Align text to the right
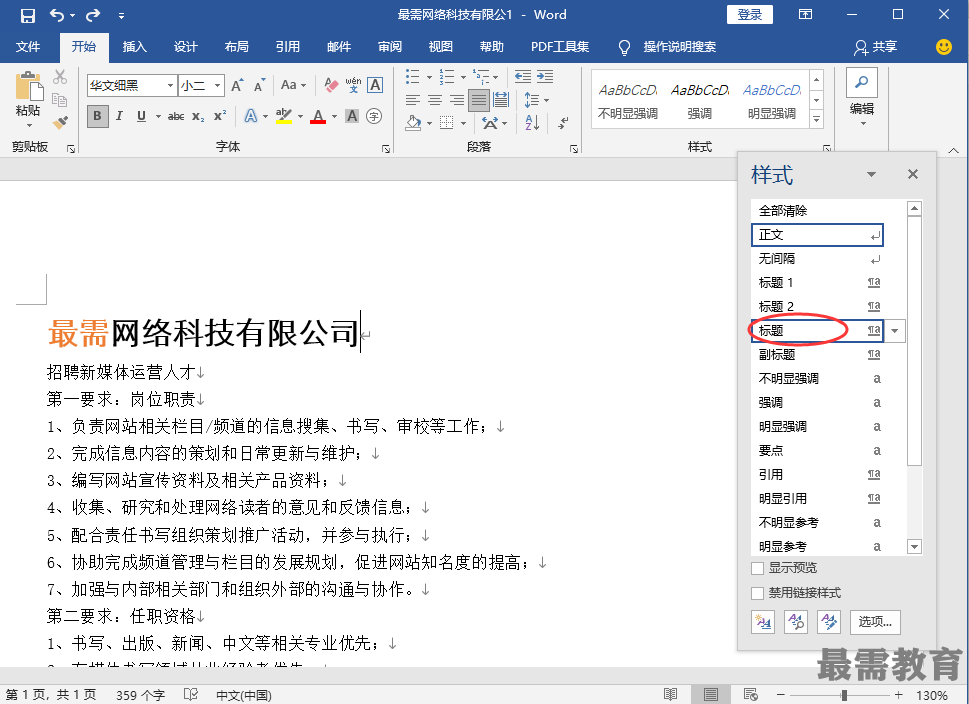The width and height of the screenshot is (969, 704). tap(457, 100)
